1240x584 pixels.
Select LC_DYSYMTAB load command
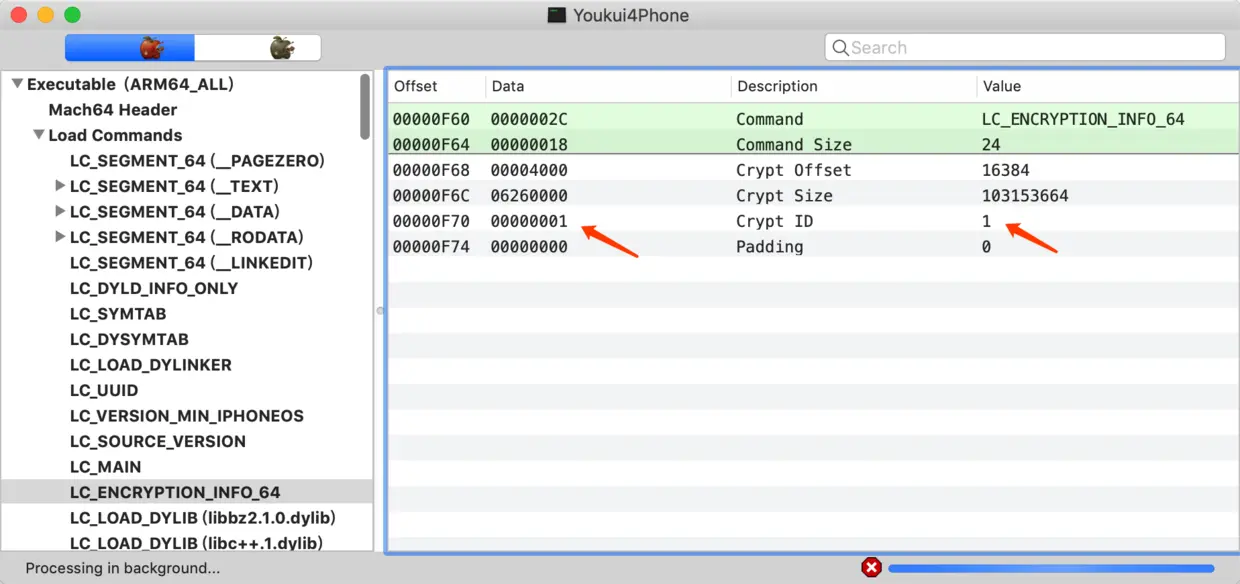click(x=129, y=339)
